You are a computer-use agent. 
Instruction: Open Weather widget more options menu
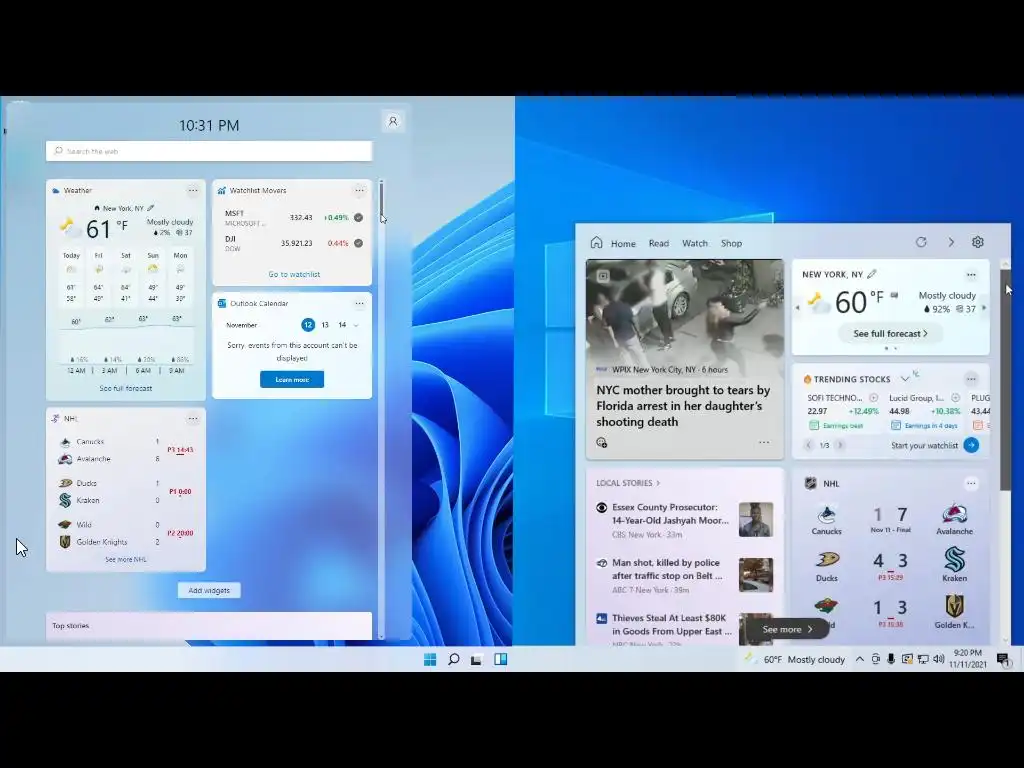tap(193, 191)
